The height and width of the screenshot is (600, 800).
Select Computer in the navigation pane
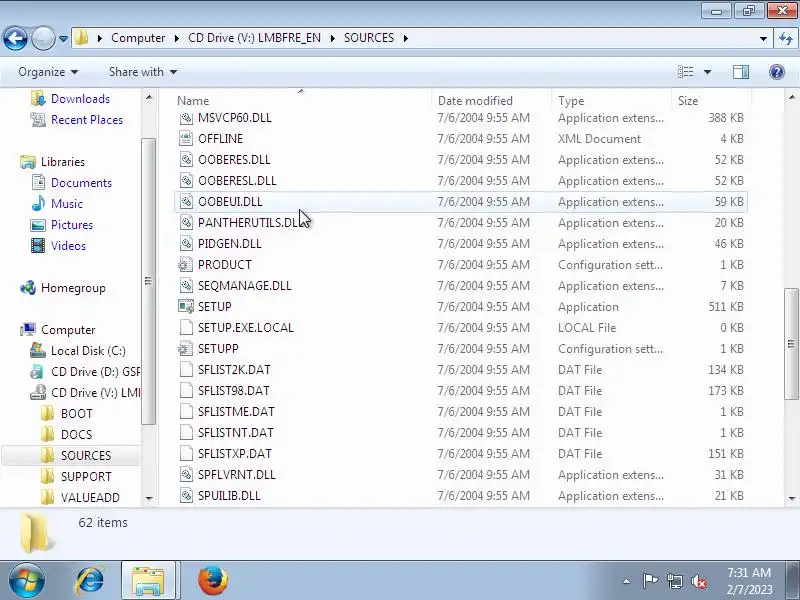68,330
